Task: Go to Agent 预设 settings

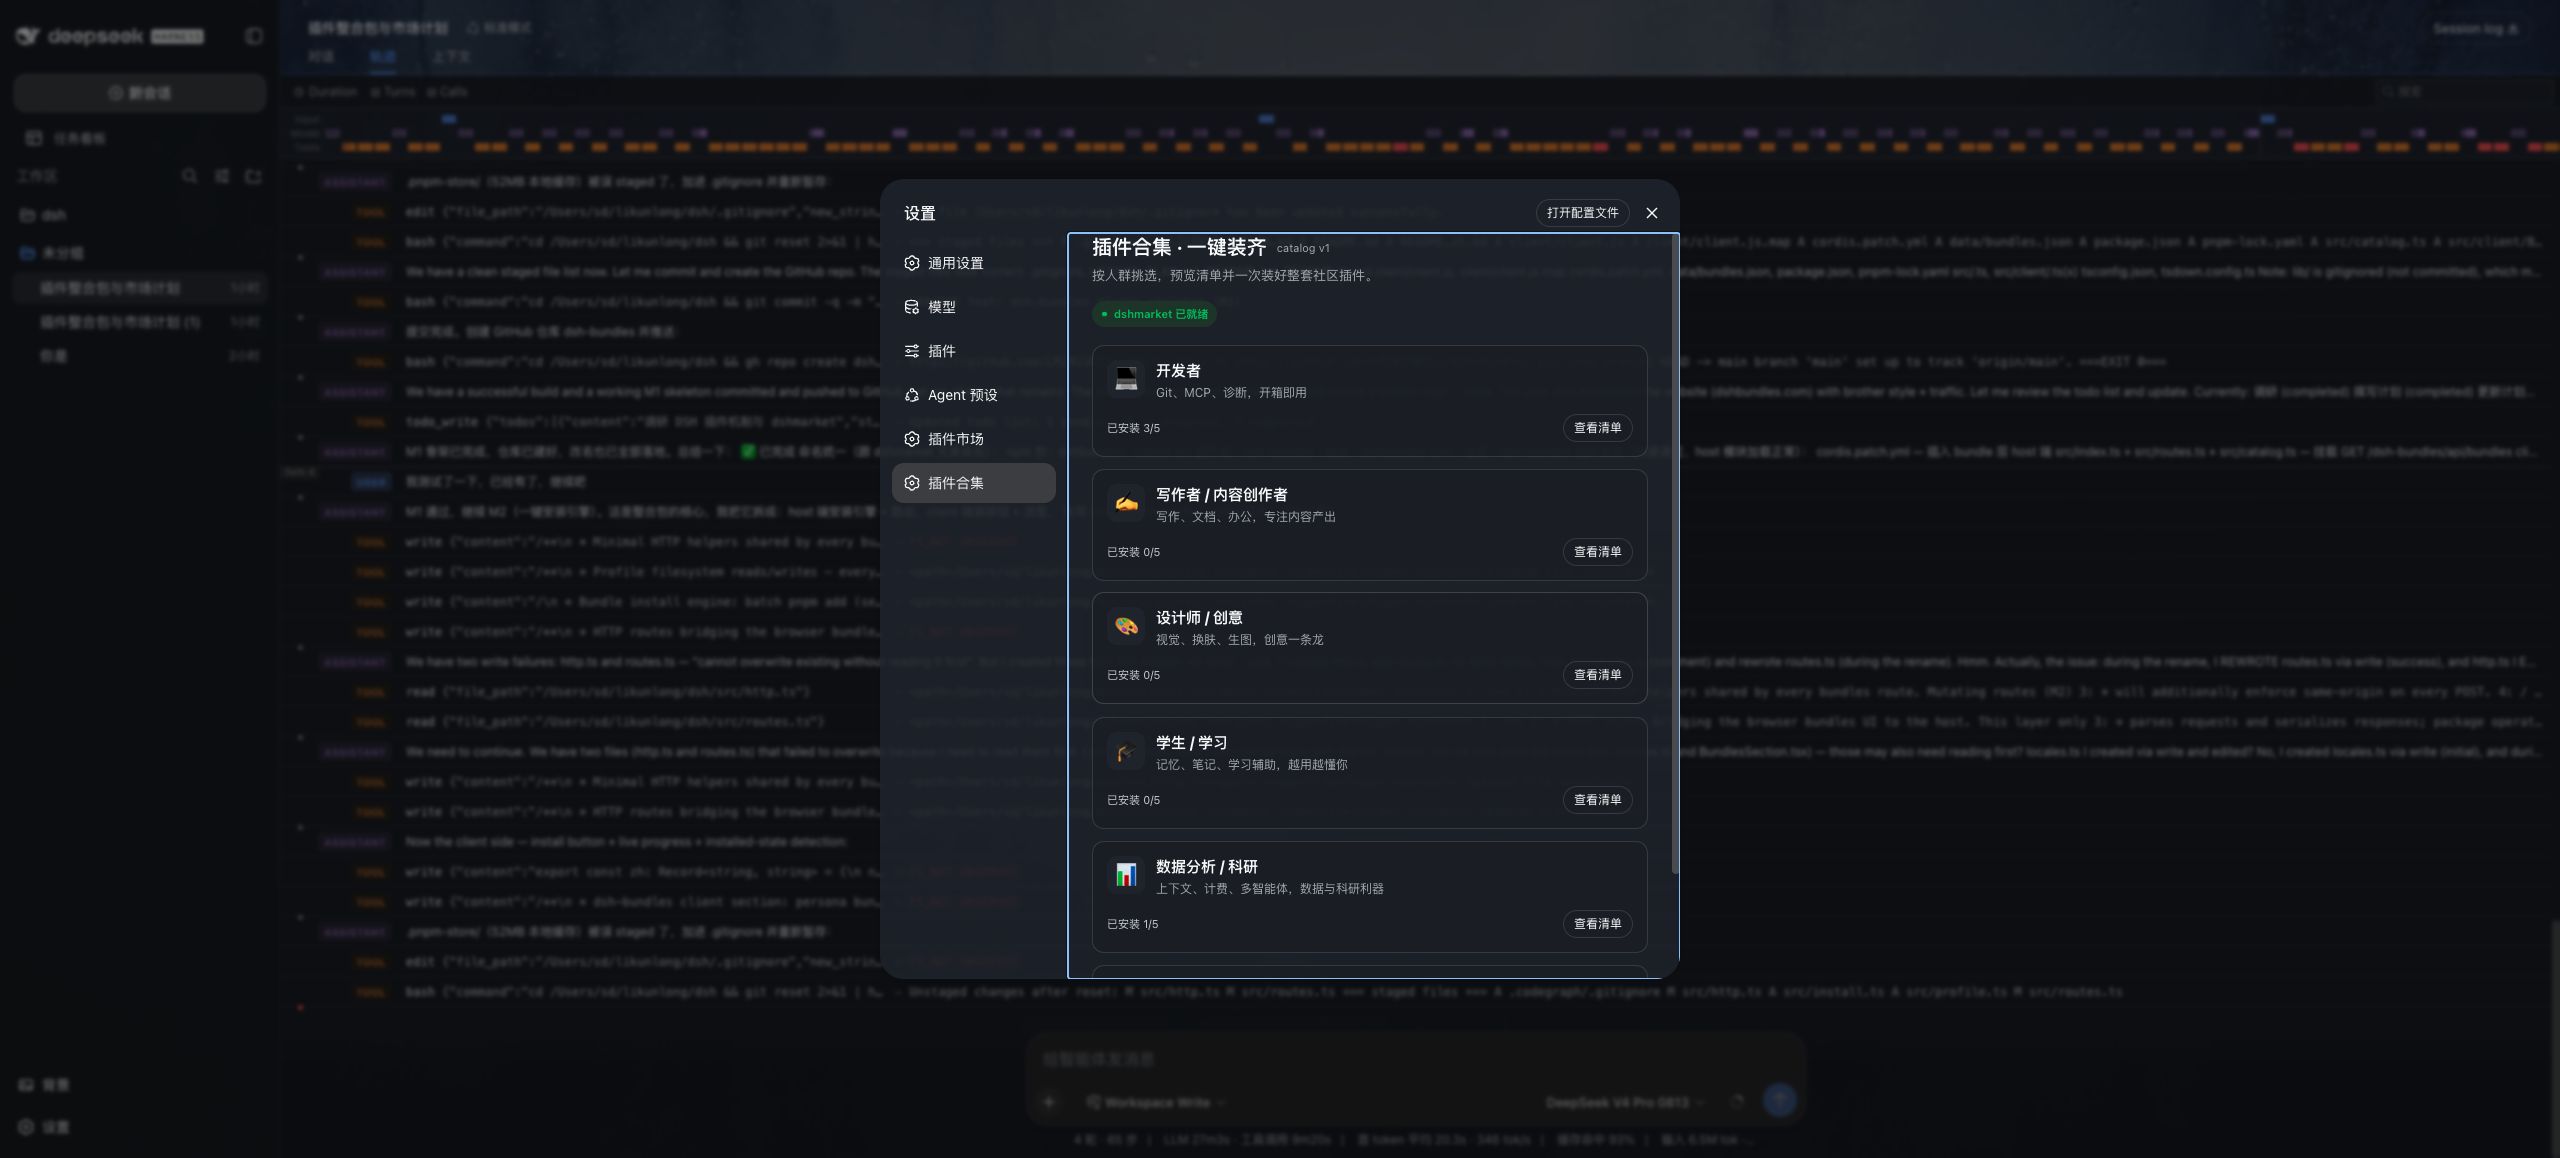Action: [973, 395]
